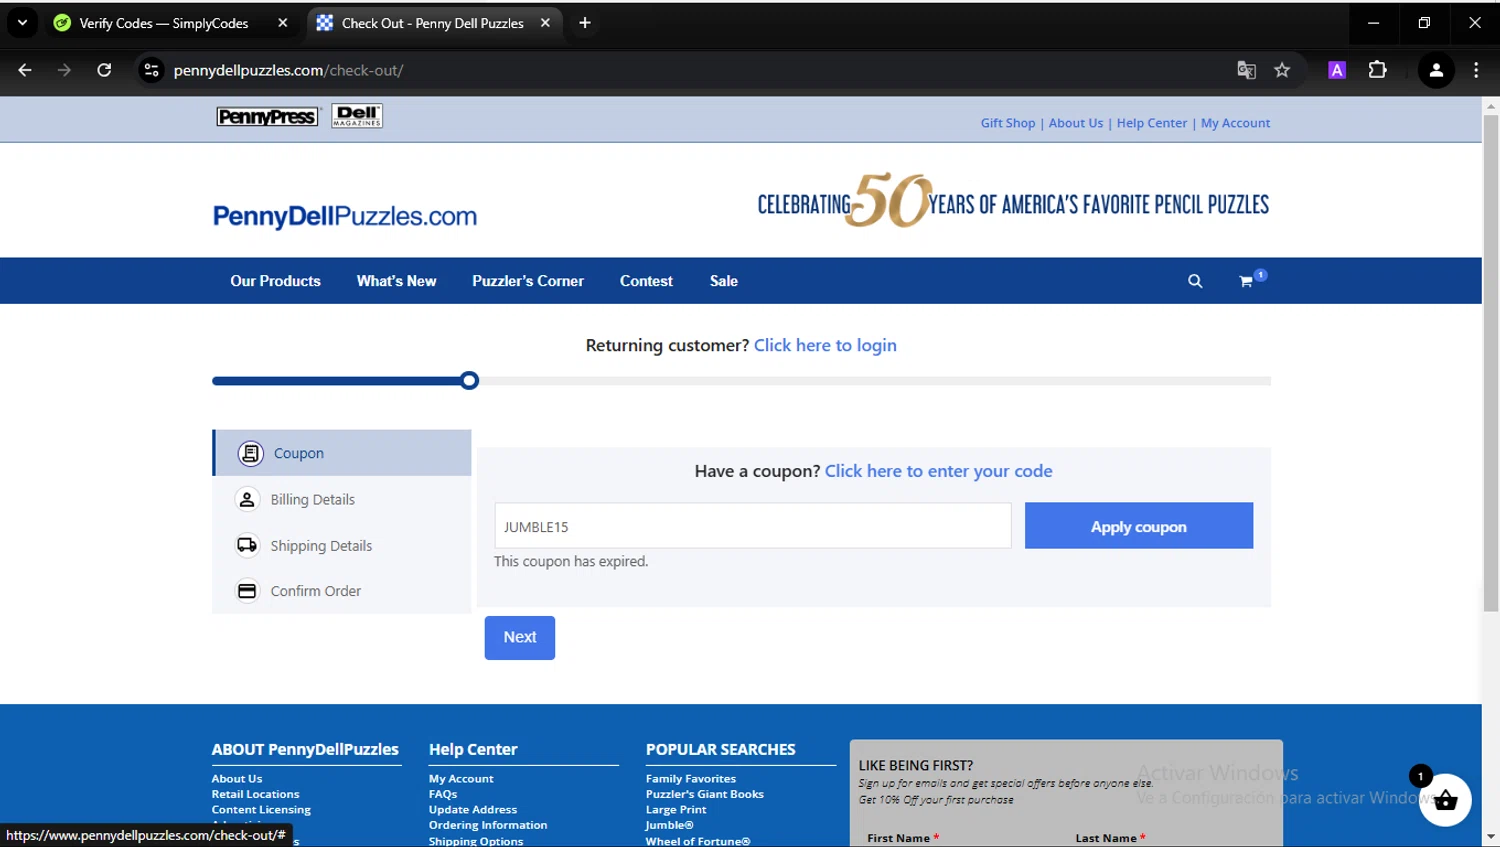The height and width of the screenshot is (847, 1500).
Task: Select the Billing Details step
Action: [x=342, y=499]
